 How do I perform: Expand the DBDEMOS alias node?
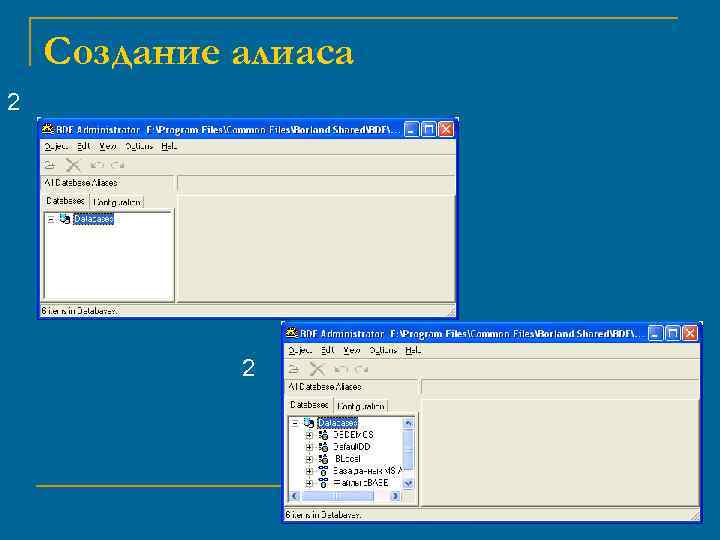309,435
